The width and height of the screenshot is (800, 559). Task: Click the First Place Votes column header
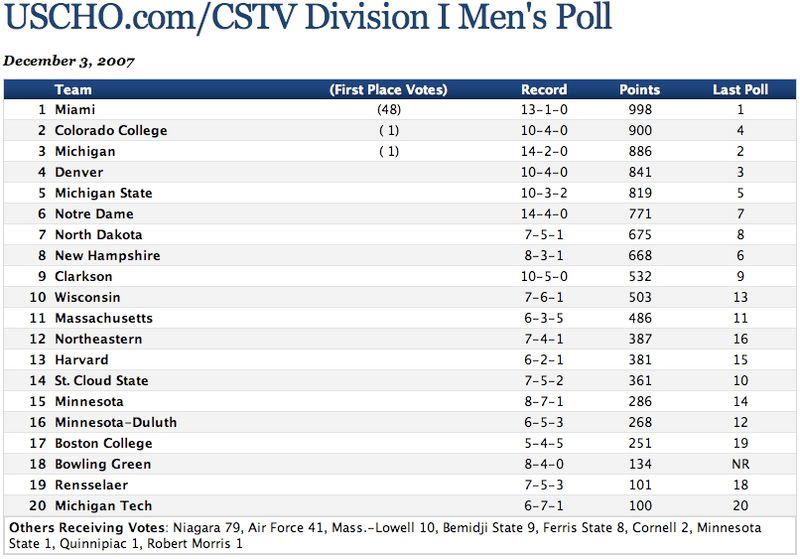point(388,89)
